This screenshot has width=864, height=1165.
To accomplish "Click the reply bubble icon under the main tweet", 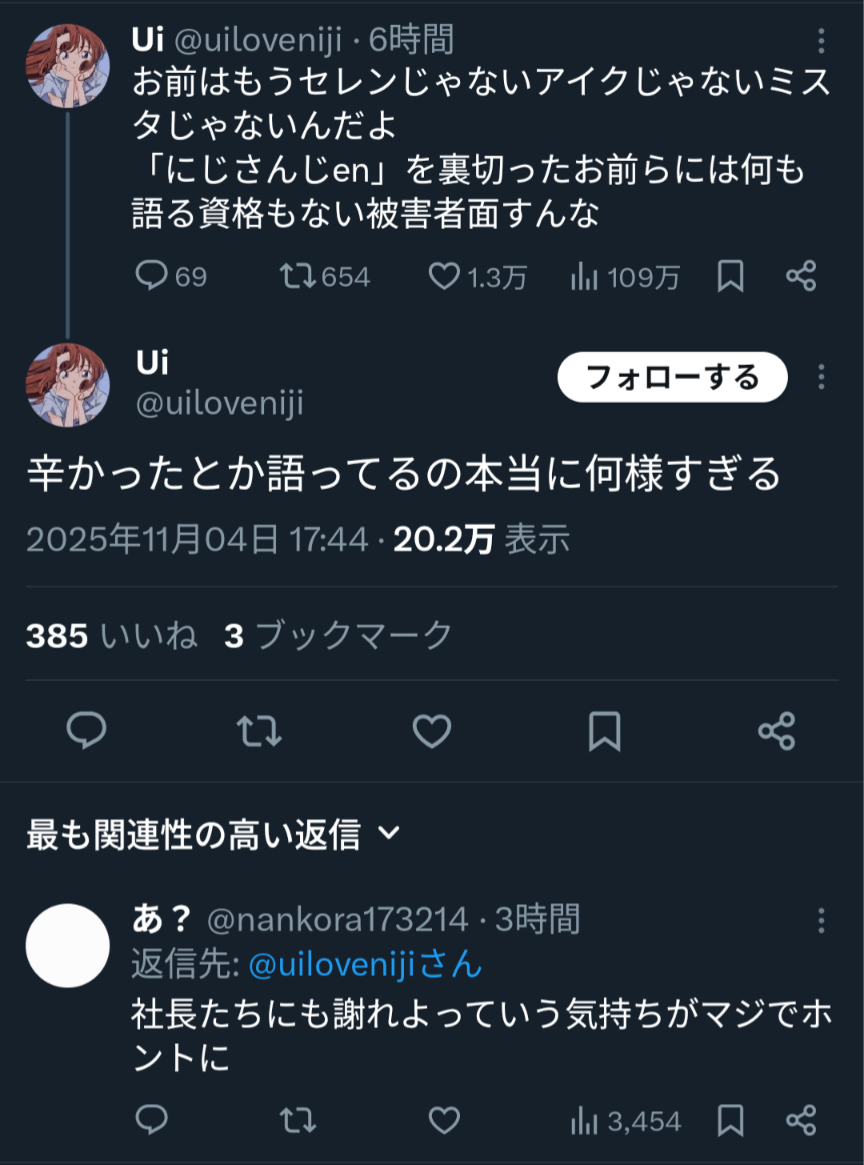I will (x=88, y=732).
